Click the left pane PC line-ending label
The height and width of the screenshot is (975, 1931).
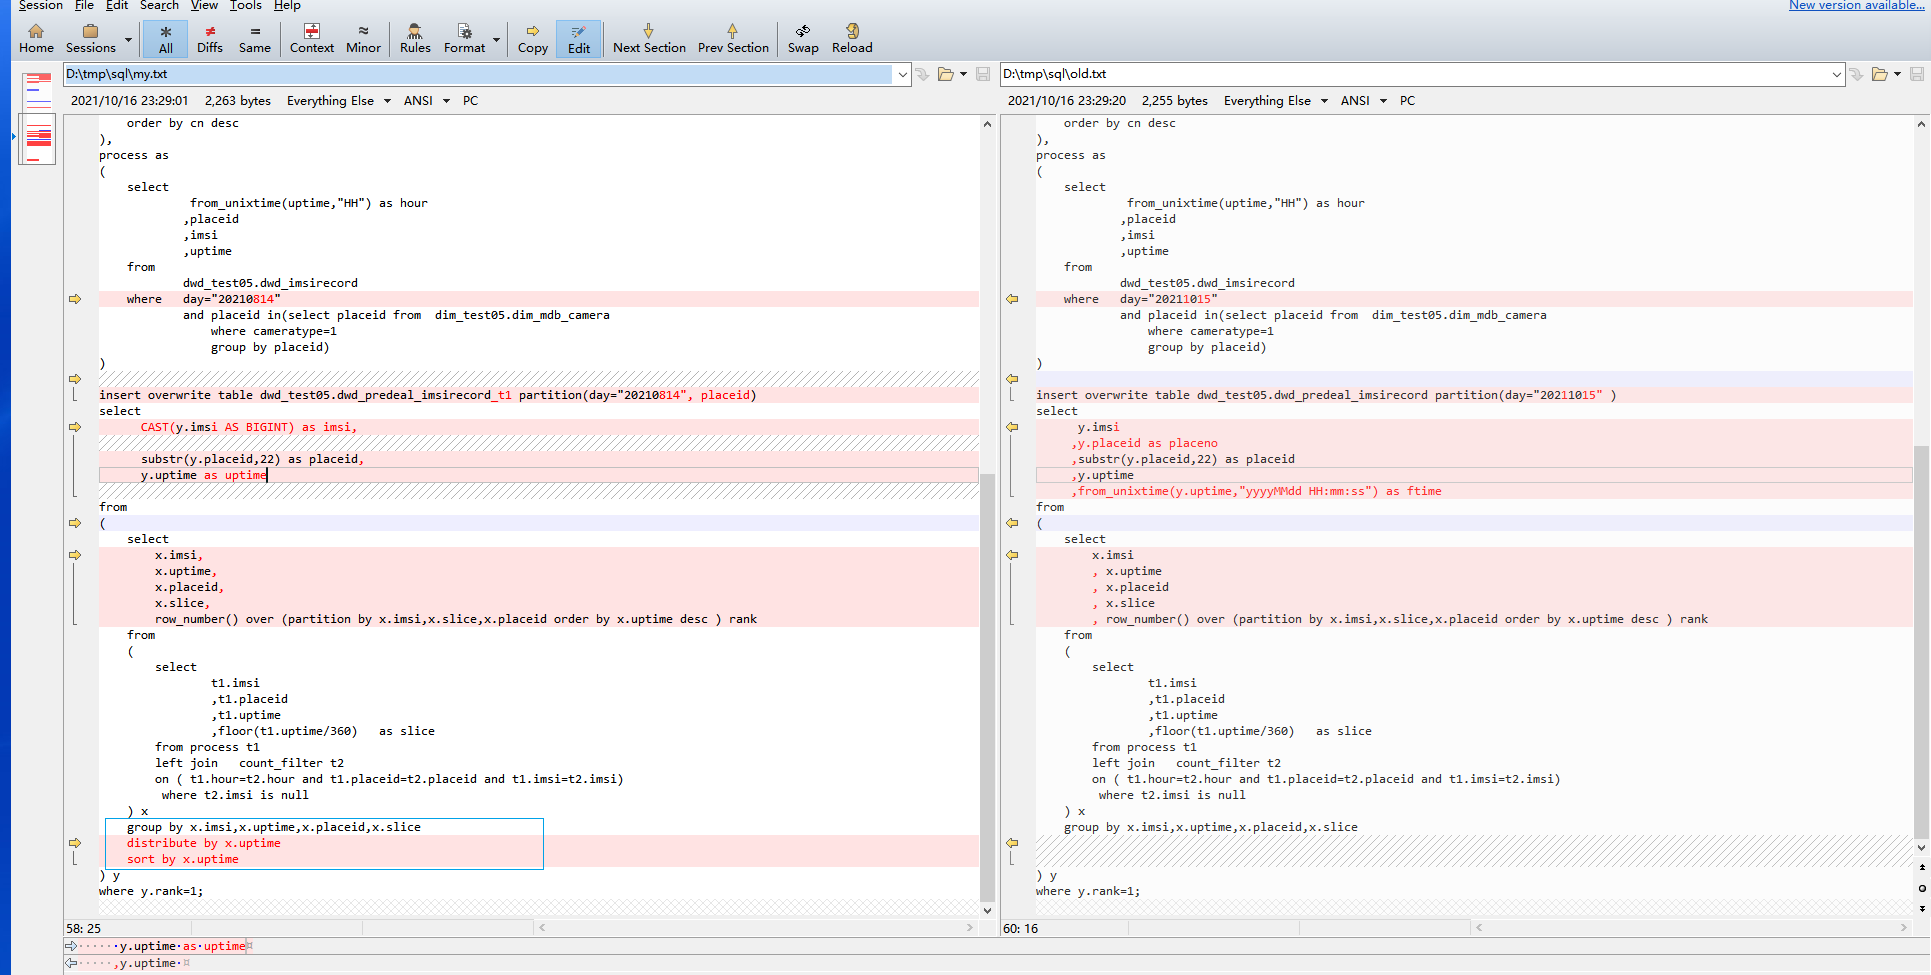470,101
